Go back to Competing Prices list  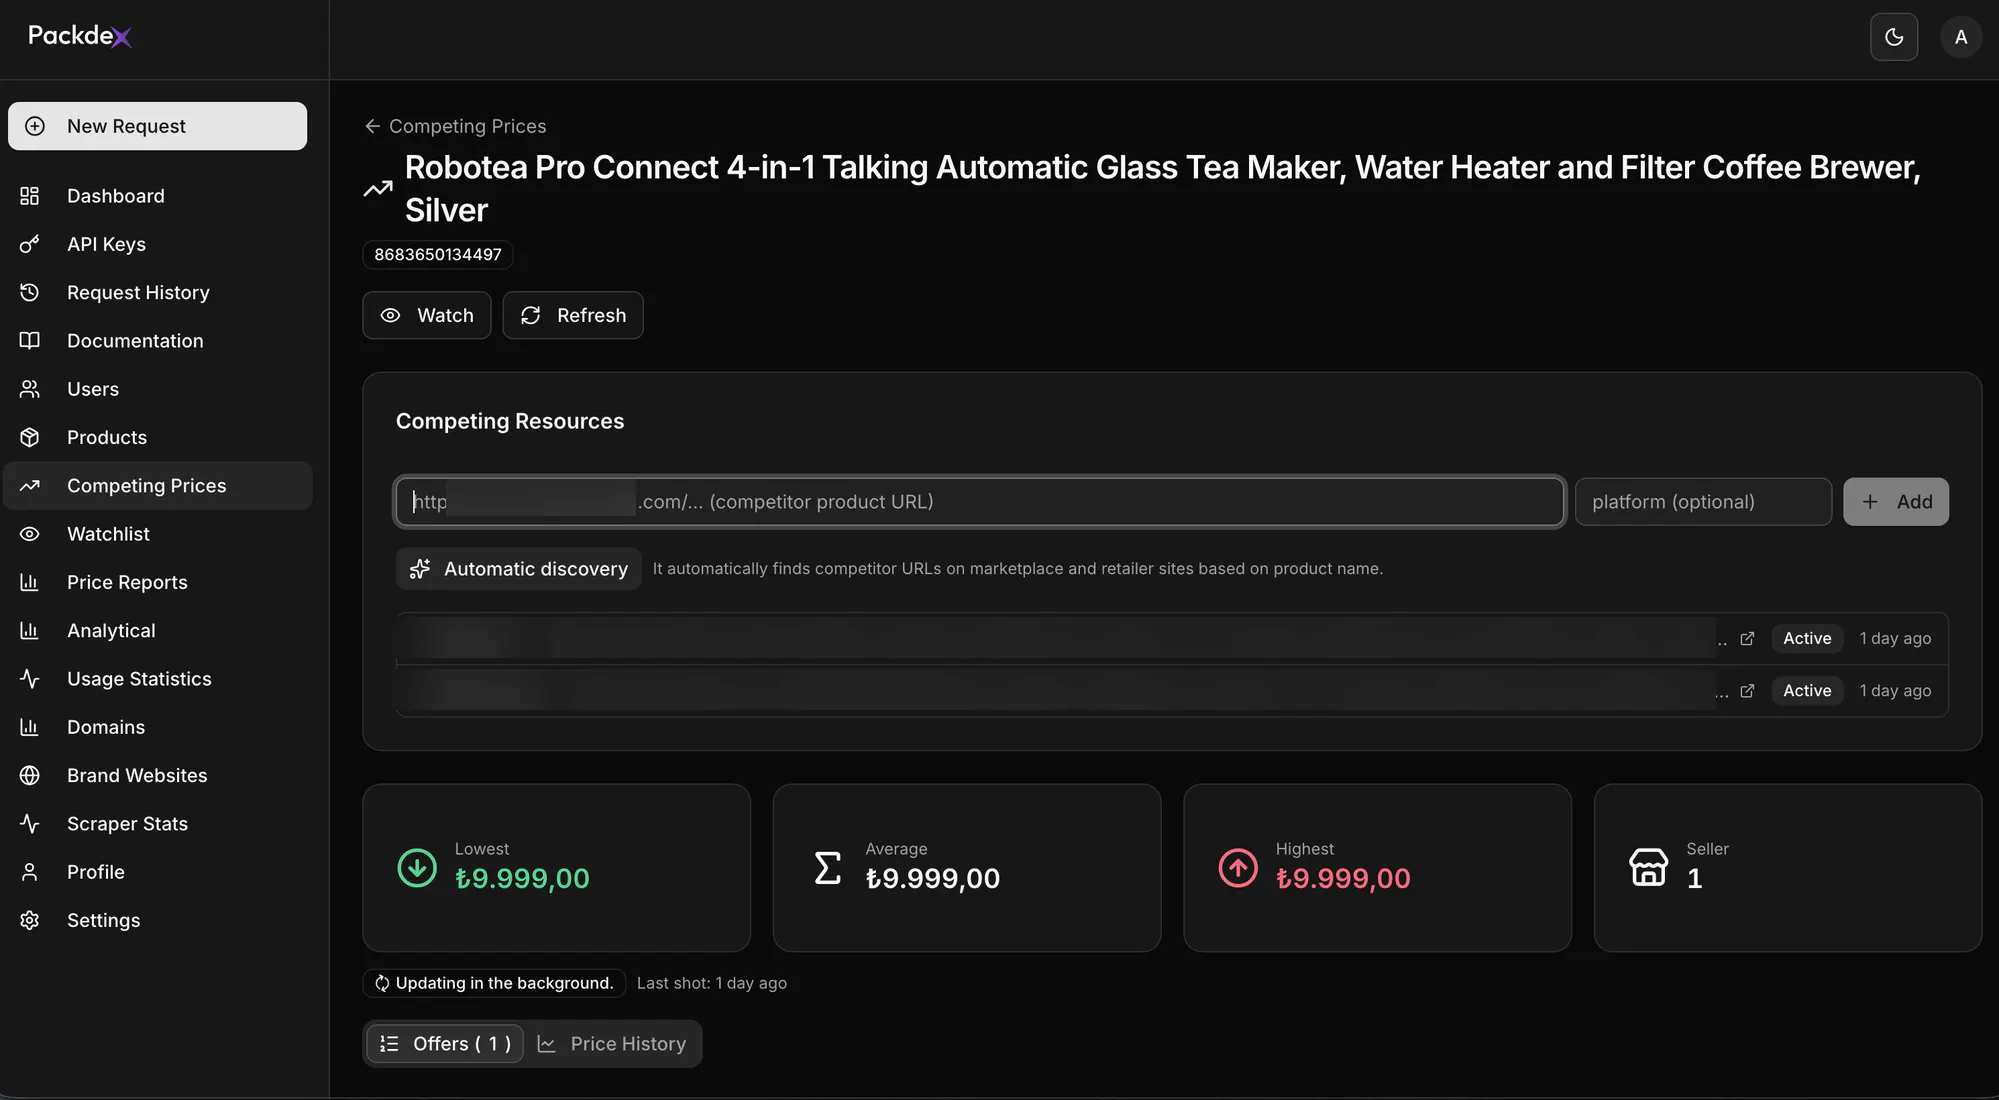[455, 126]
